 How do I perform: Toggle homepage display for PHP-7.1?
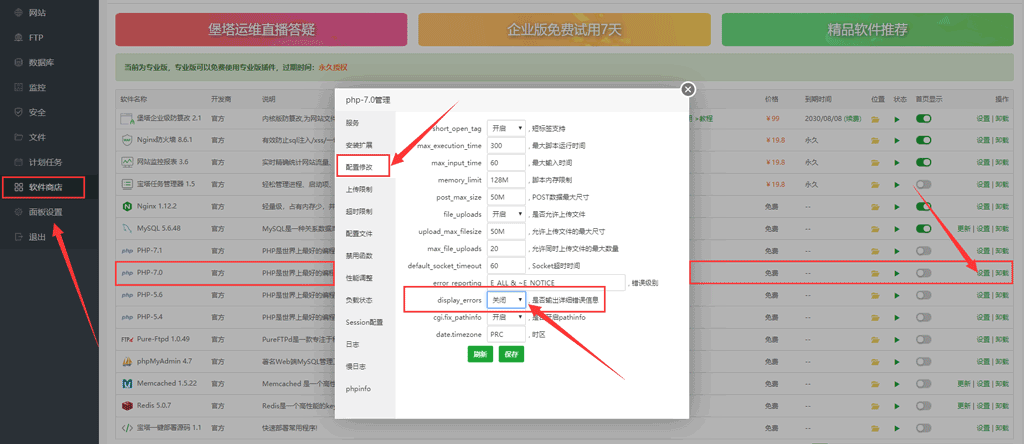923,251
